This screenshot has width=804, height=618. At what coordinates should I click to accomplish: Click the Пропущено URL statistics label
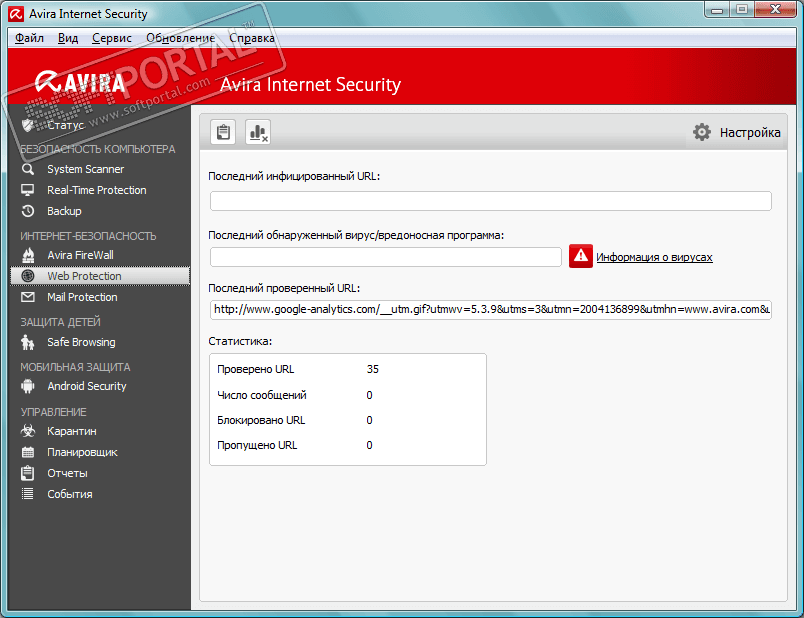click(257, 445)
